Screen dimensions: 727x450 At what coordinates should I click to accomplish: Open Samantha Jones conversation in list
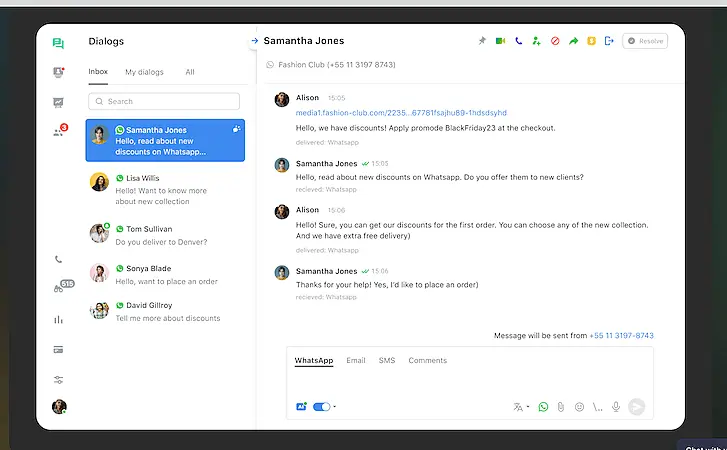[165, 140]
